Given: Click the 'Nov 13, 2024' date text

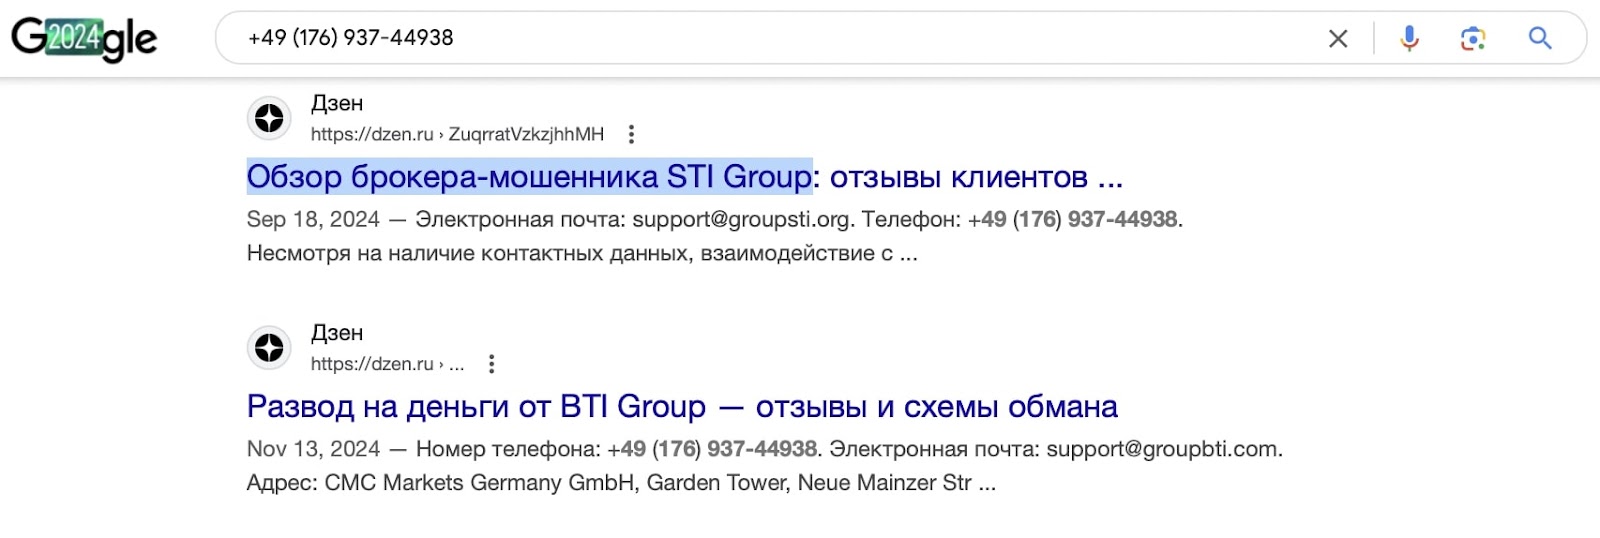Looking at the screenshot, I should point(313,449).
